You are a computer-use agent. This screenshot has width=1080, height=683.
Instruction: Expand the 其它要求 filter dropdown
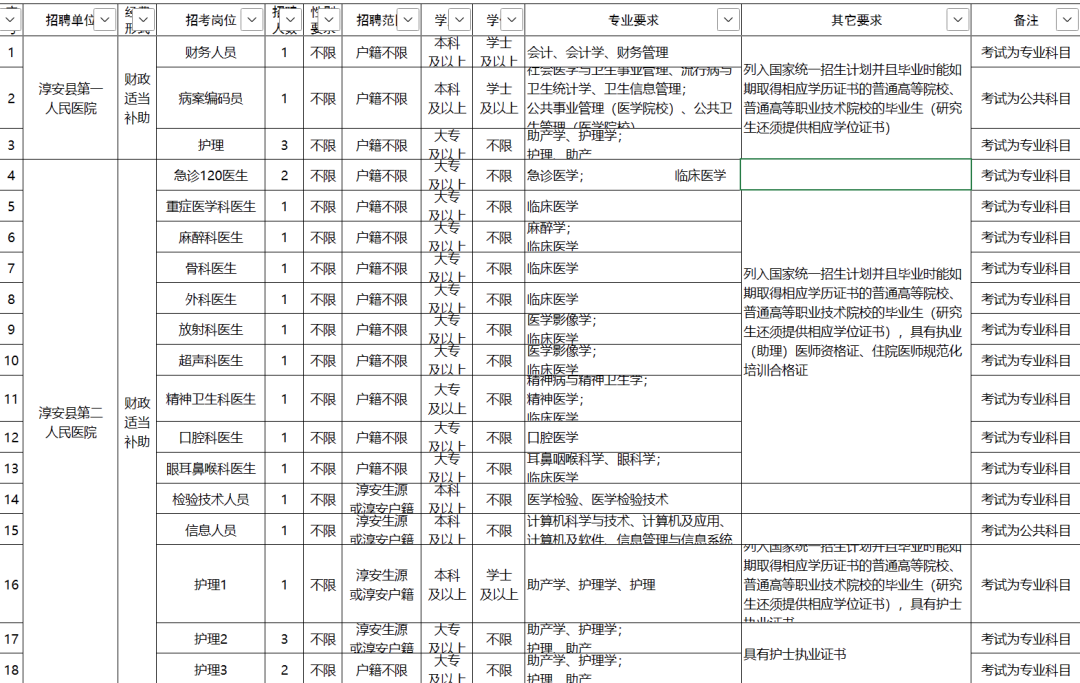tap(957, 20)
